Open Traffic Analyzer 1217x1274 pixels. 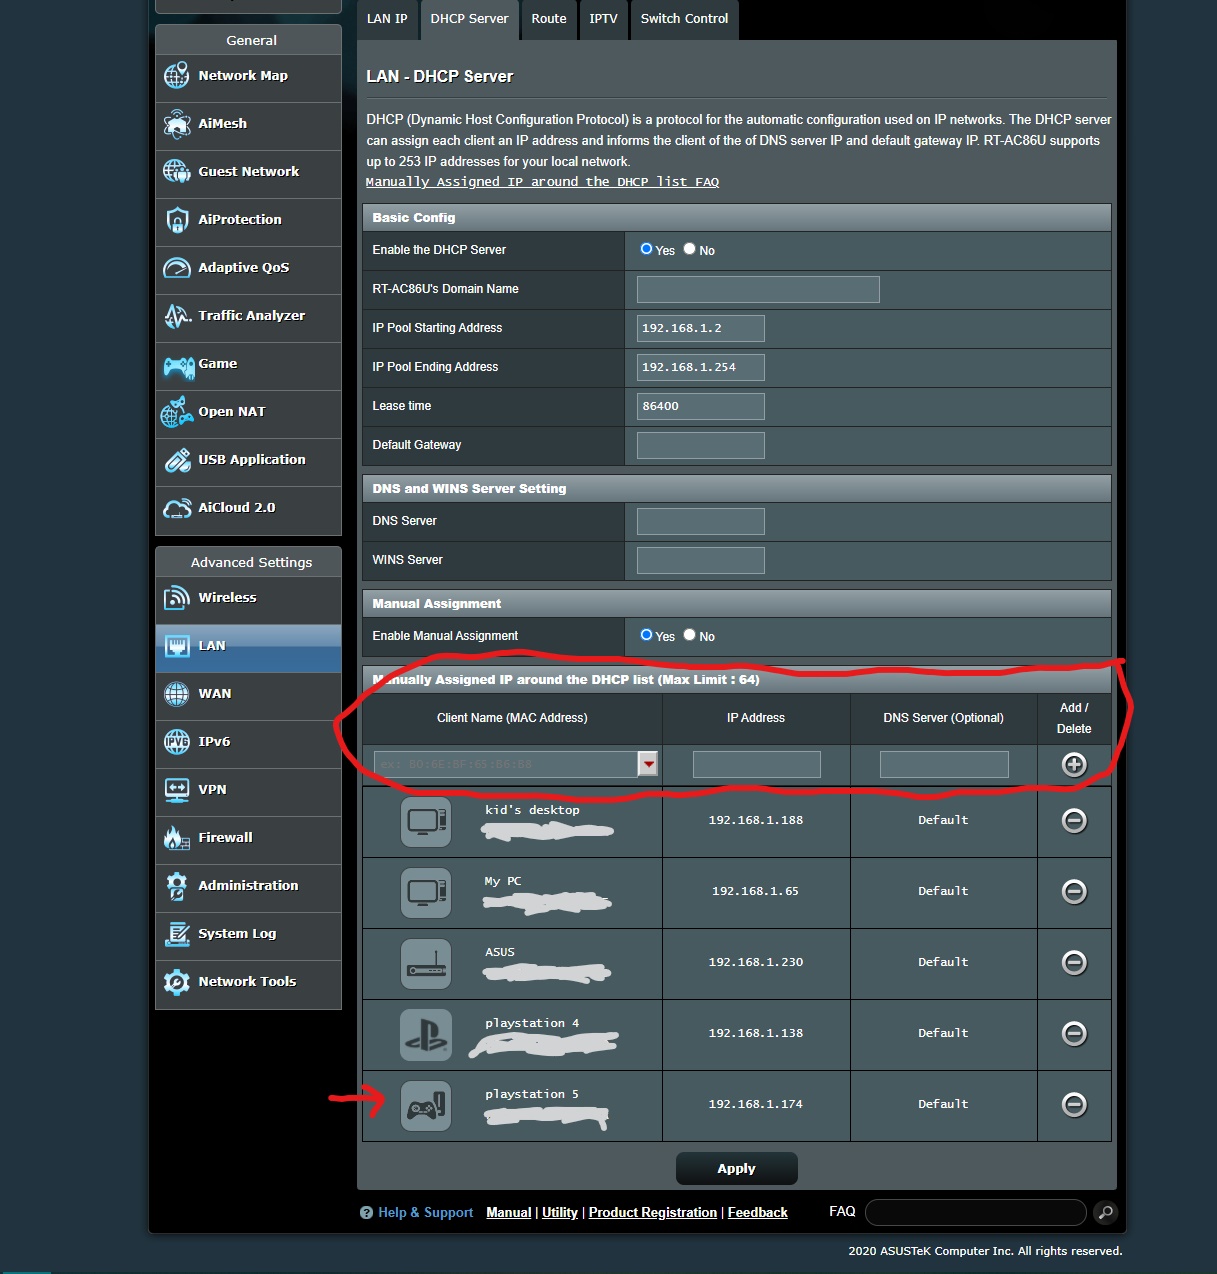(248, 316)
